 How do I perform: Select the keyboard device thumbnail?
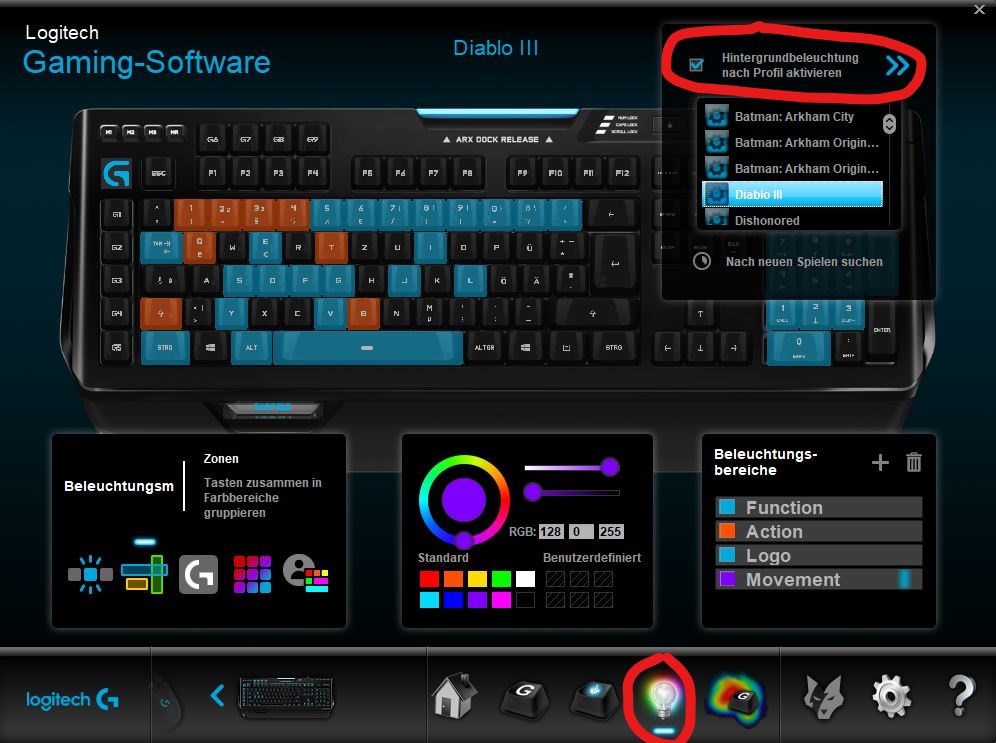click(286, 697)
